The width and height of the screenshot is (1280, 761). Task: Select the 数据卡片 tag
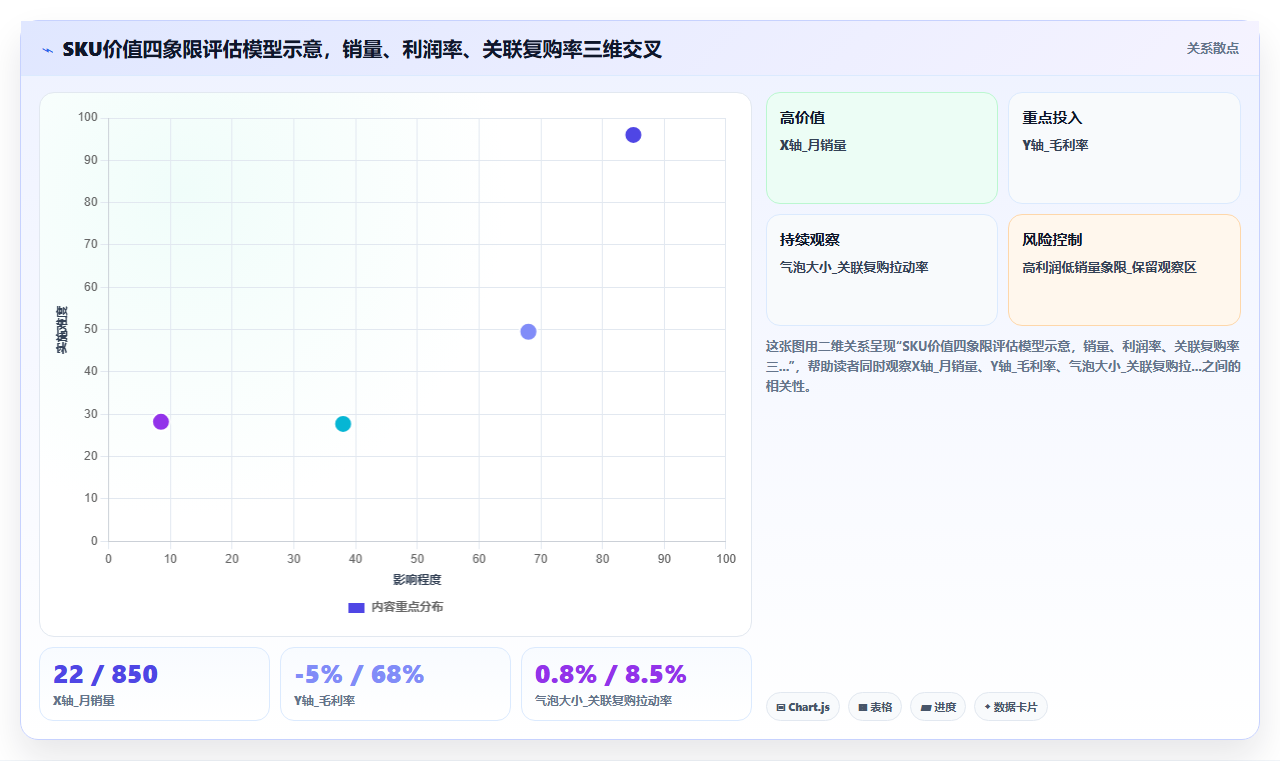tap(1011, 707)
